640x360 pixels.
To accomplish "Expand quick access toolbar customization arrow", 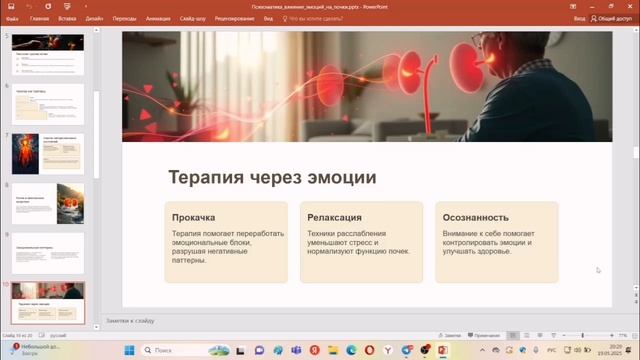I will coord(86,7).
